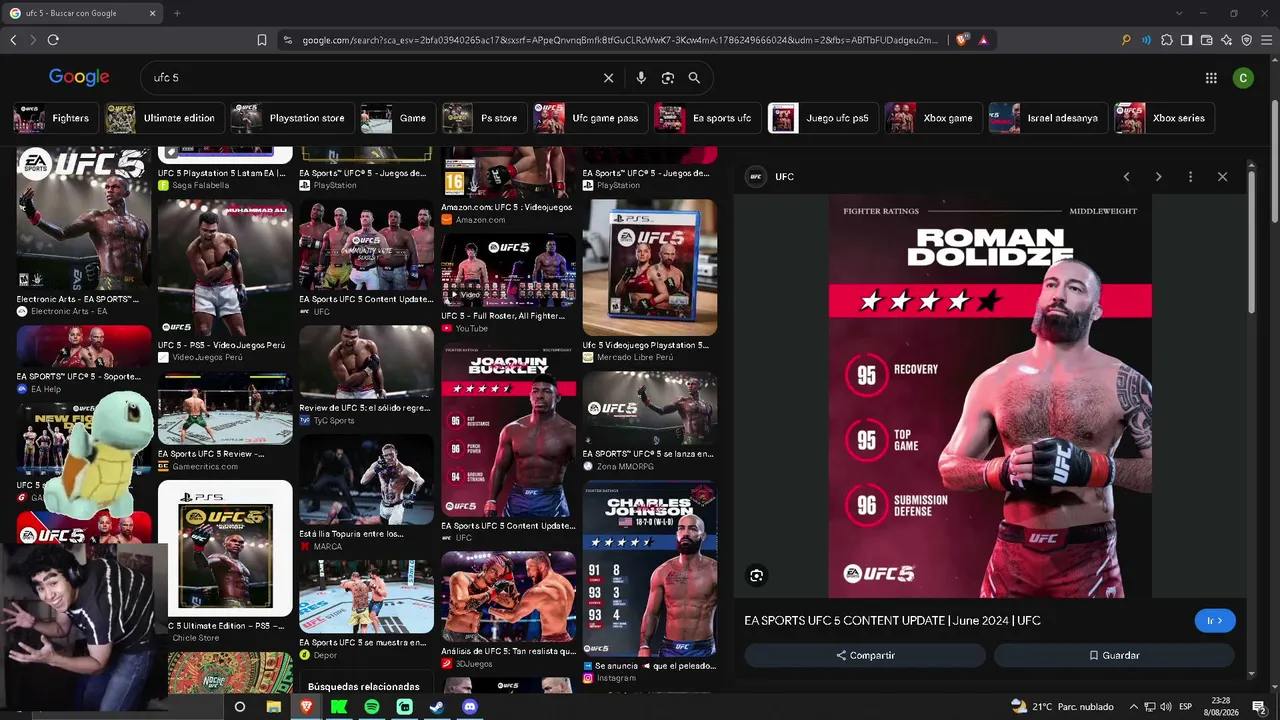Open 'EA SPORTS UFC 5 CONTENT UPDATE' title link
The width and height of the screenshot is (1280, 720).
pos(893,621)
